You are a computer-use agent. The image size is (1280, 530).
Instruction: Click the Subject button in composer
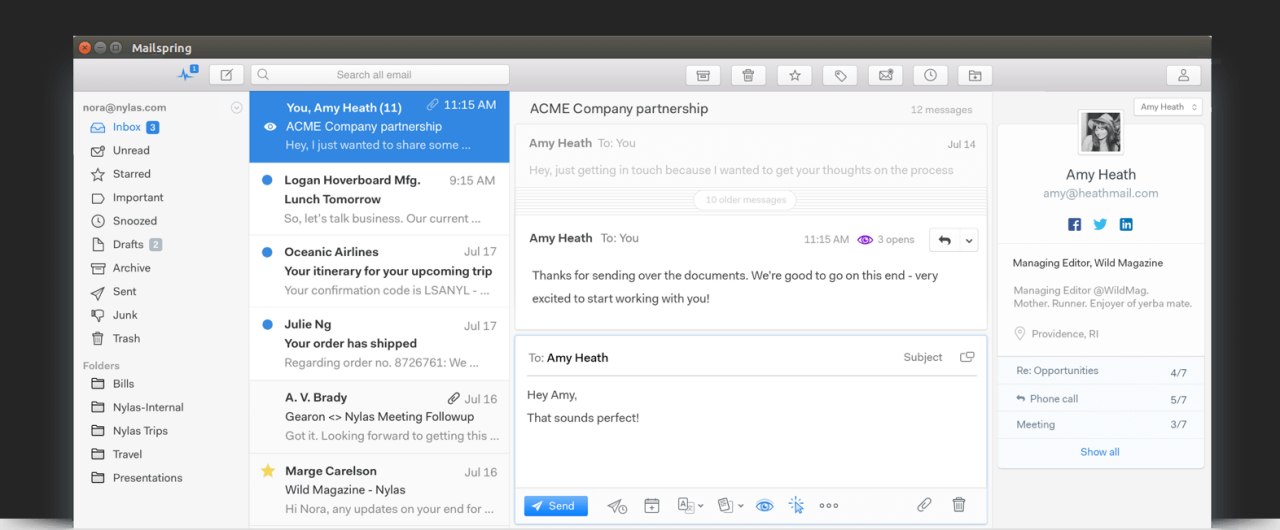coord(922,357)
